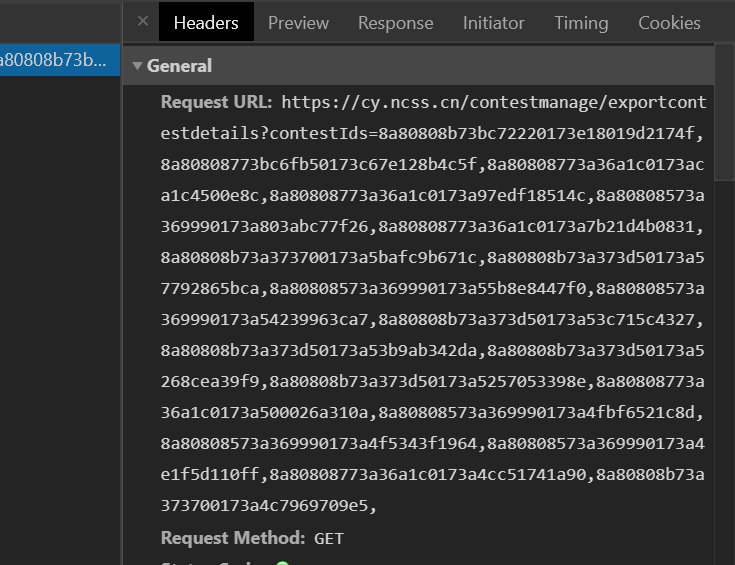Close the request details pane
The width and height of the screenshot is (735, 565).
(x=143, y=21)
